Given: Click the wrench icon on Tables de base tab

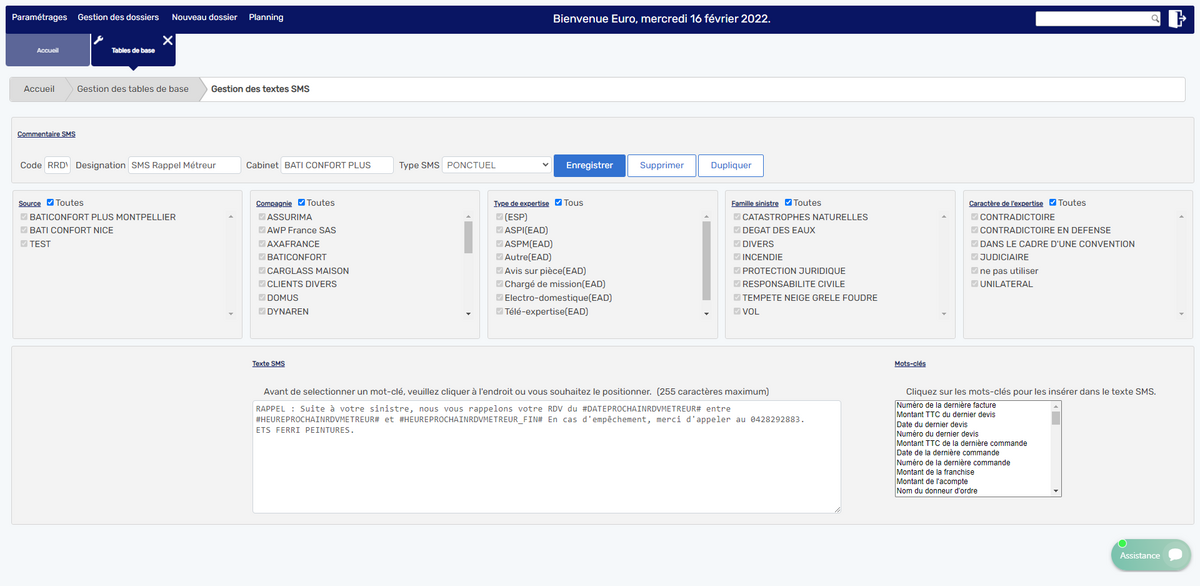Looking at the screenshot, I should coord(99,40).
